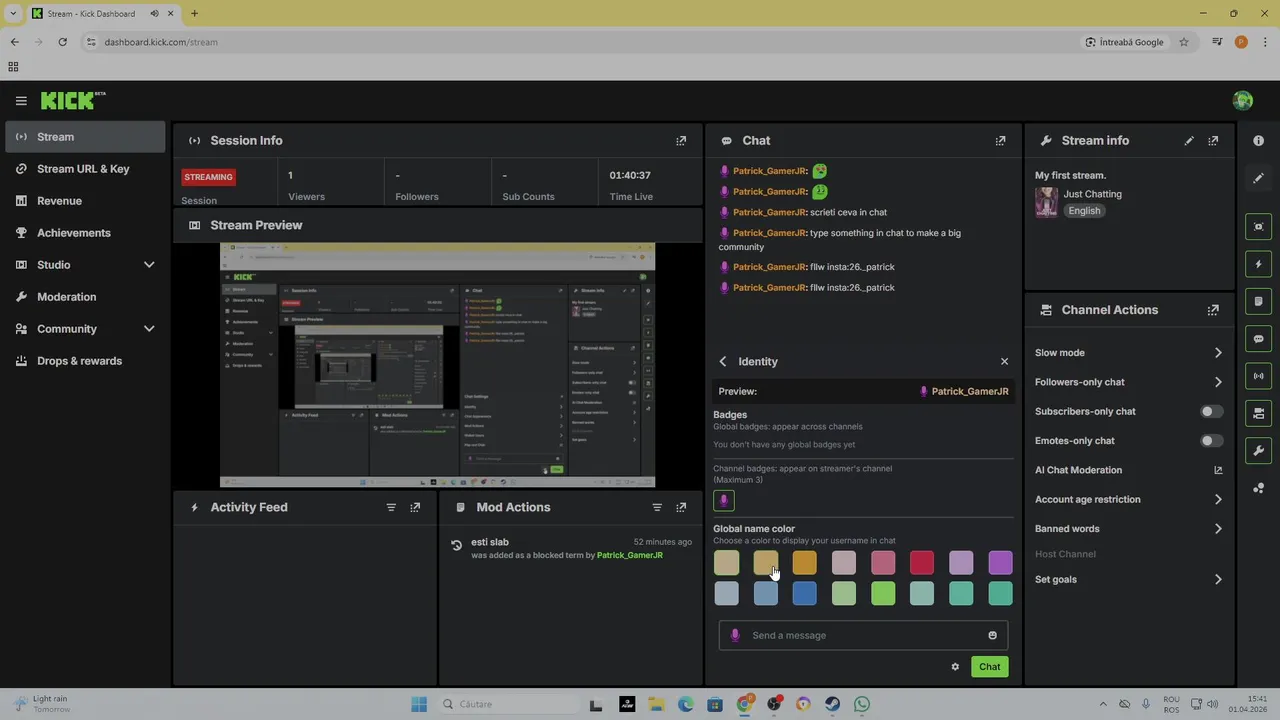This screenshot has width=1280, height=720.
Task: Toggle Mod Actions panel via sidebar icon
Action: point(1258,301)
